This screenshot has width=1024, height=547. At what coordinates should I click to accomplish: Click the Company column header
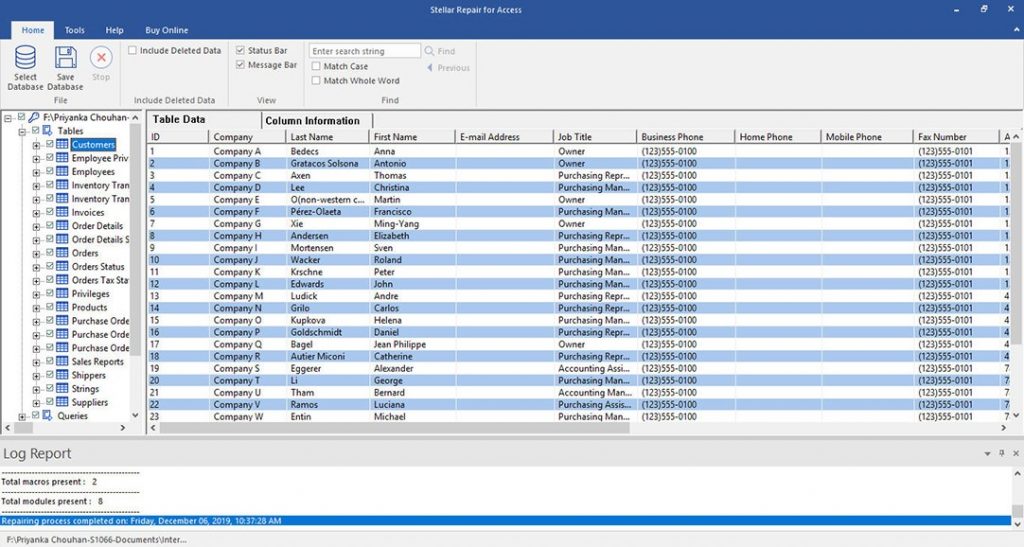click(247, 137)
